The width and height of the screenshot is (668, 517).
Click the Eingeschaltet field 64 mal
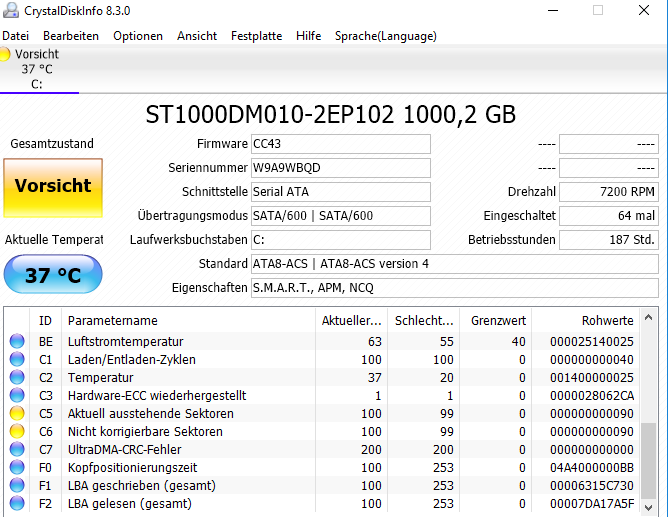(609, 216)
